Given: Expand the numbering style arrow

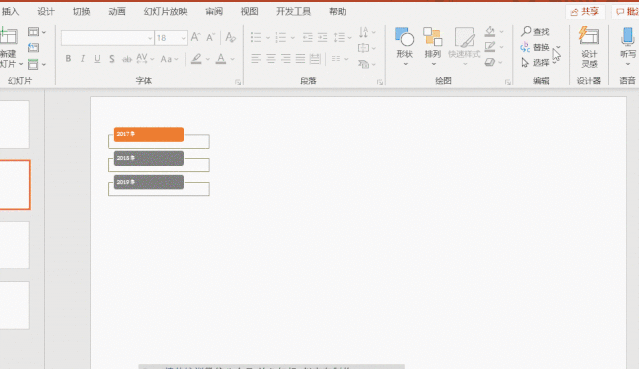Looking at the screenshot, I should 293,38.
